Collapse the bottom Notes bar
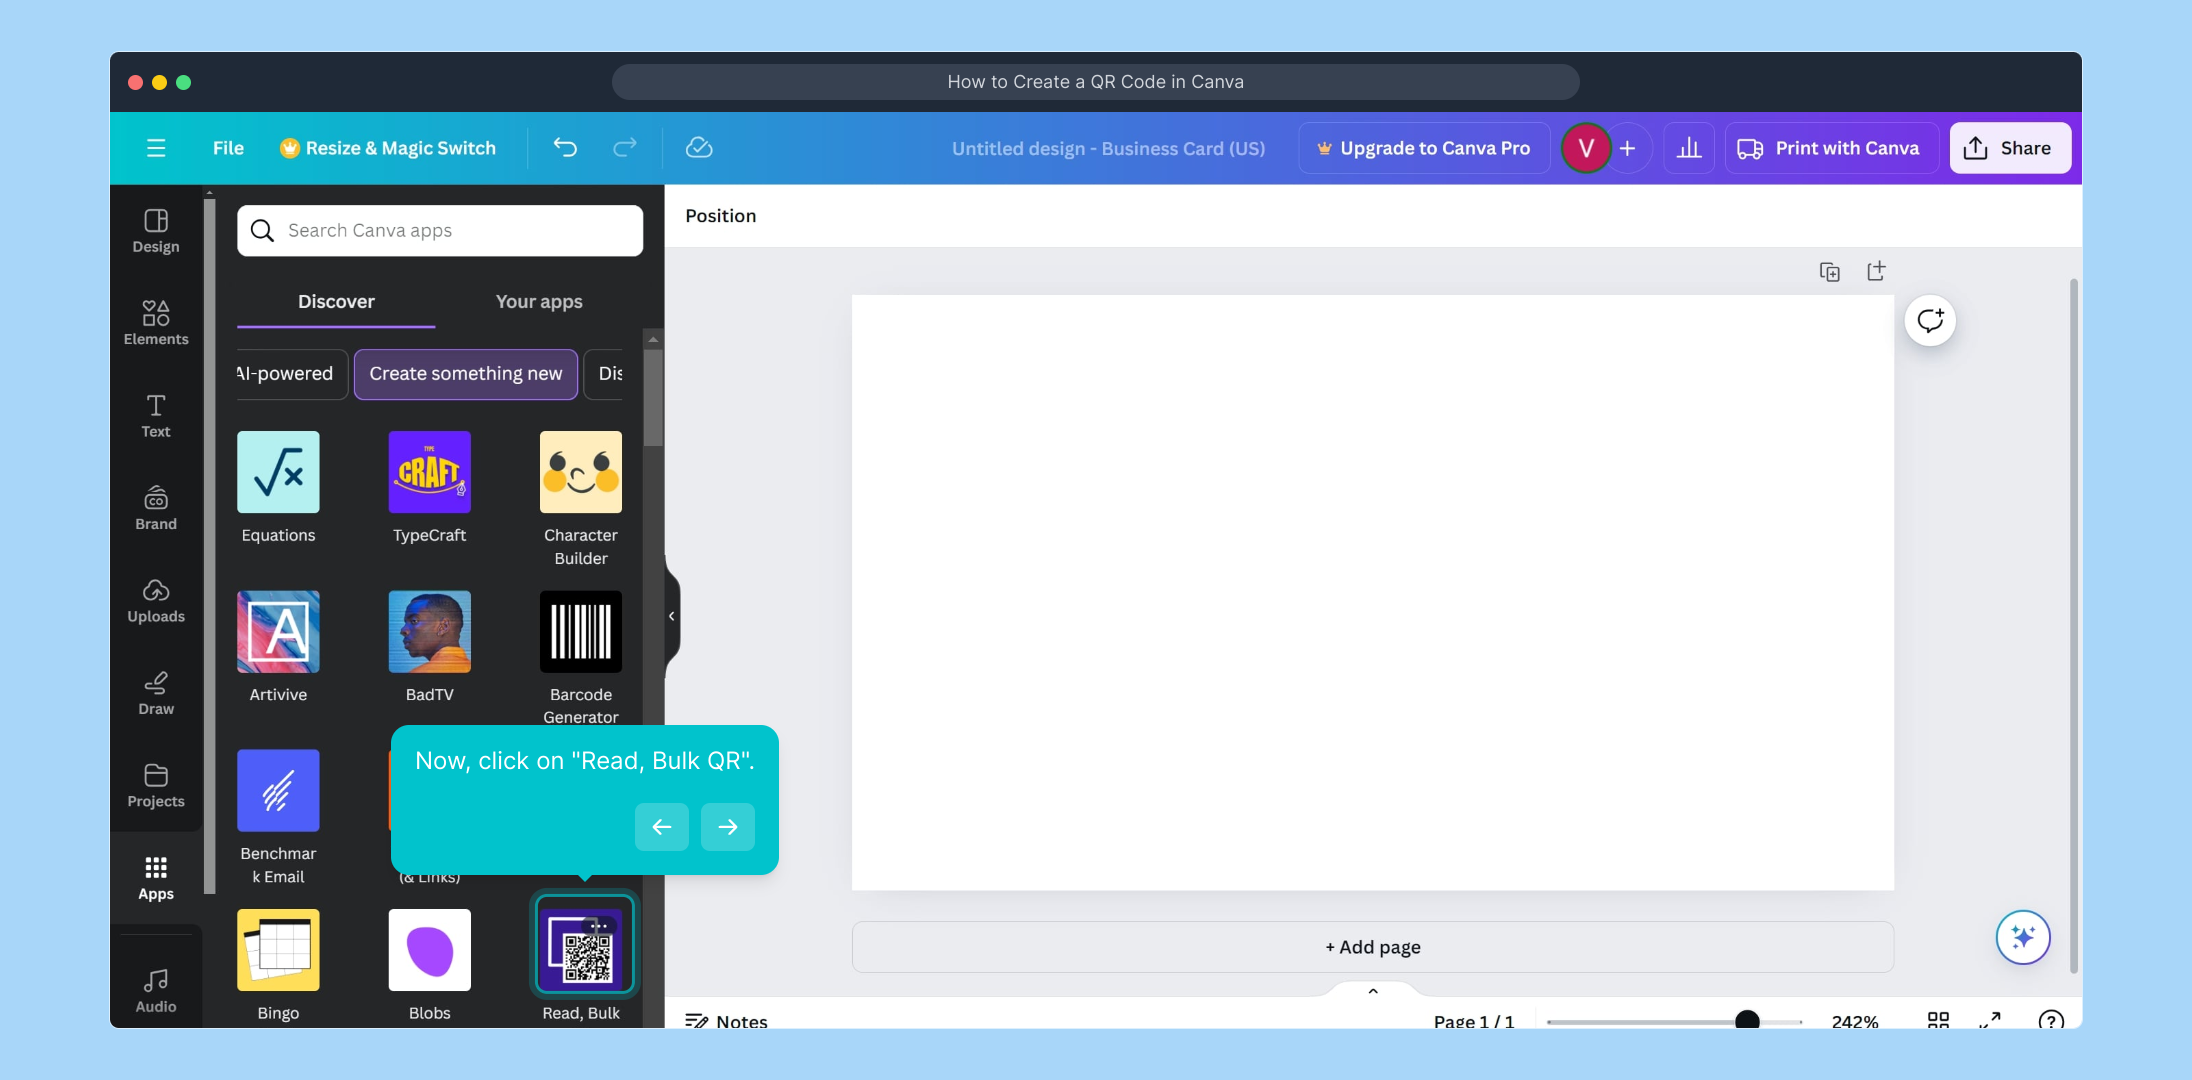 [1372, 991]
